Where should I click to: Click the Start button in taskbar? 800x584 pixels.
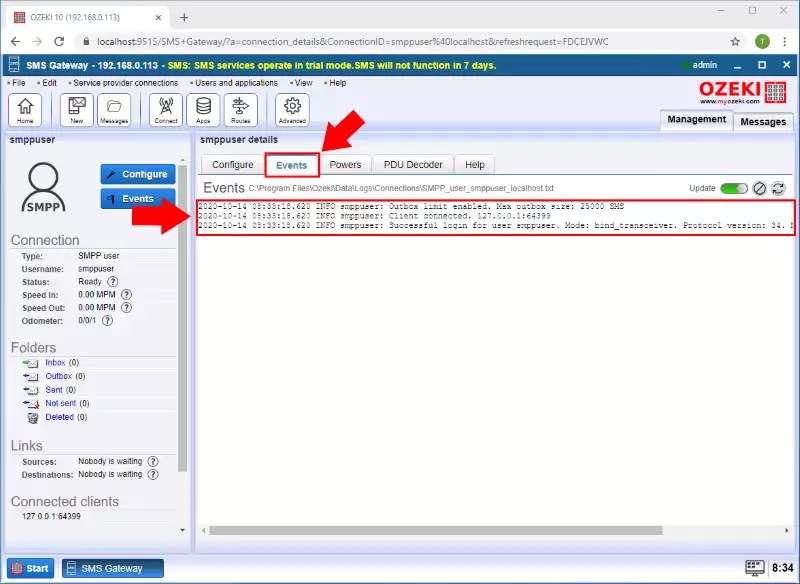click(x=31, y=568)
